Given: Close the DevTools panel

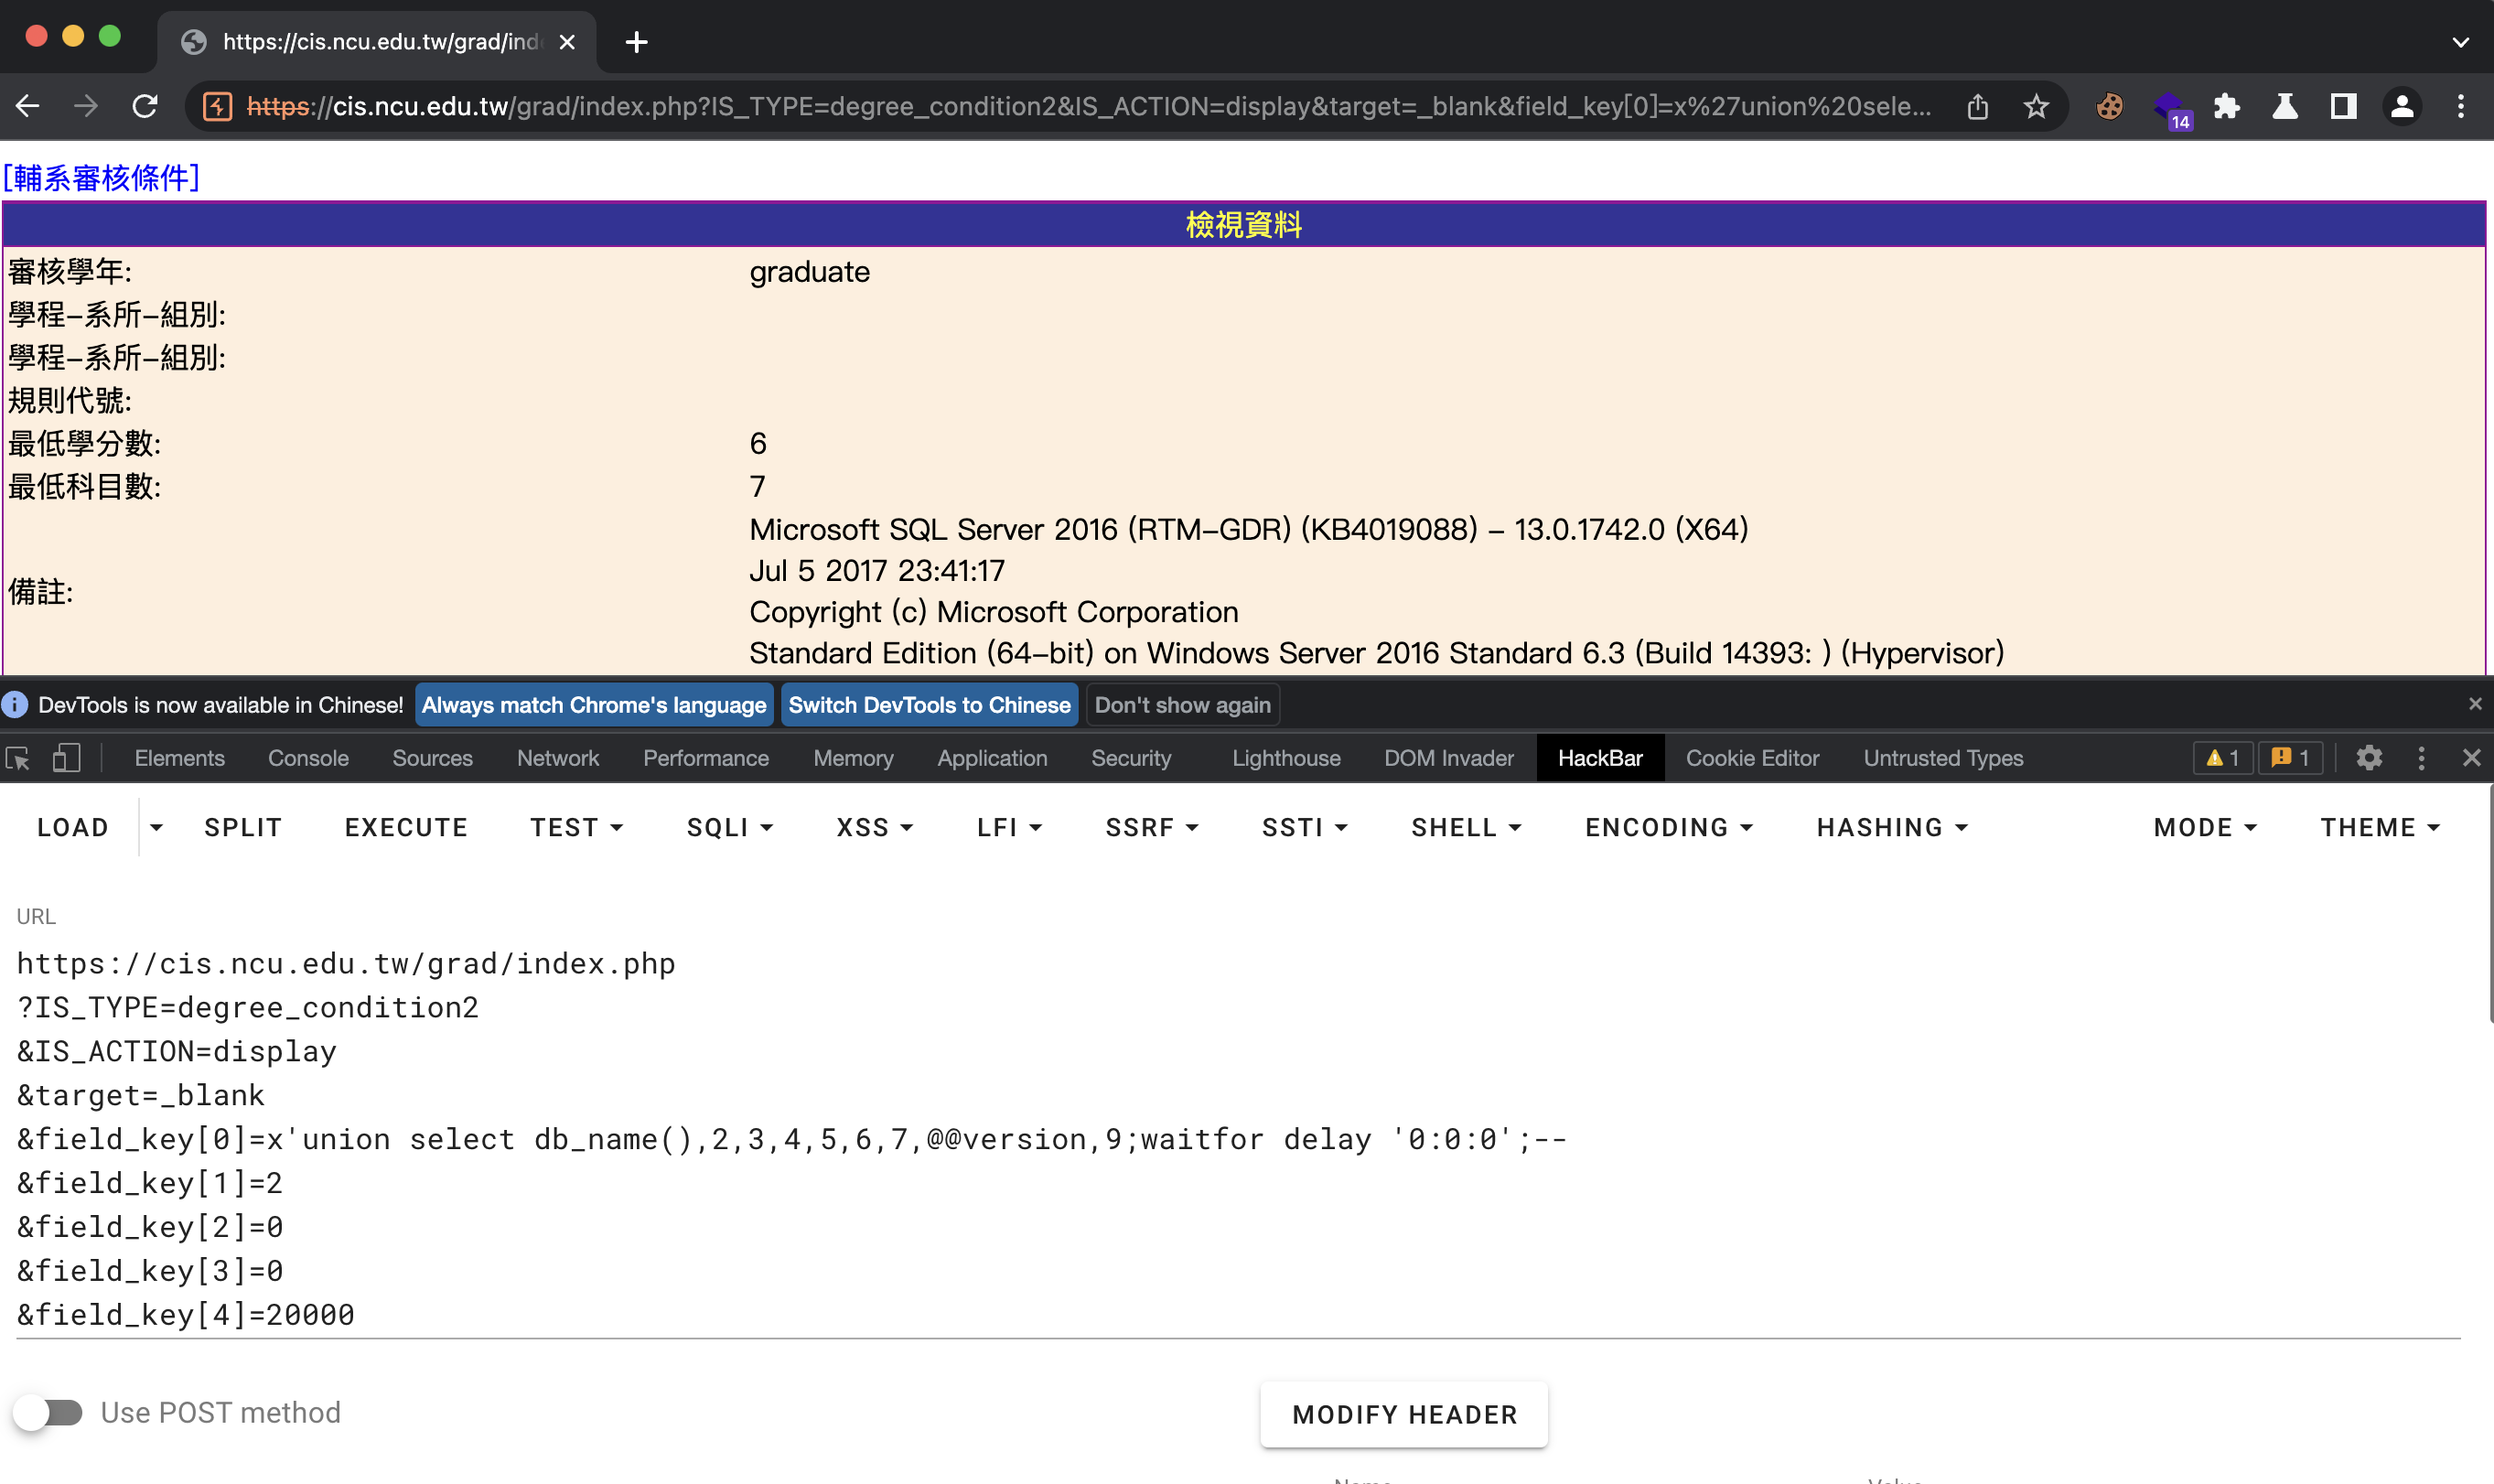Looking at the screenshot, I should coord(2471,758).
